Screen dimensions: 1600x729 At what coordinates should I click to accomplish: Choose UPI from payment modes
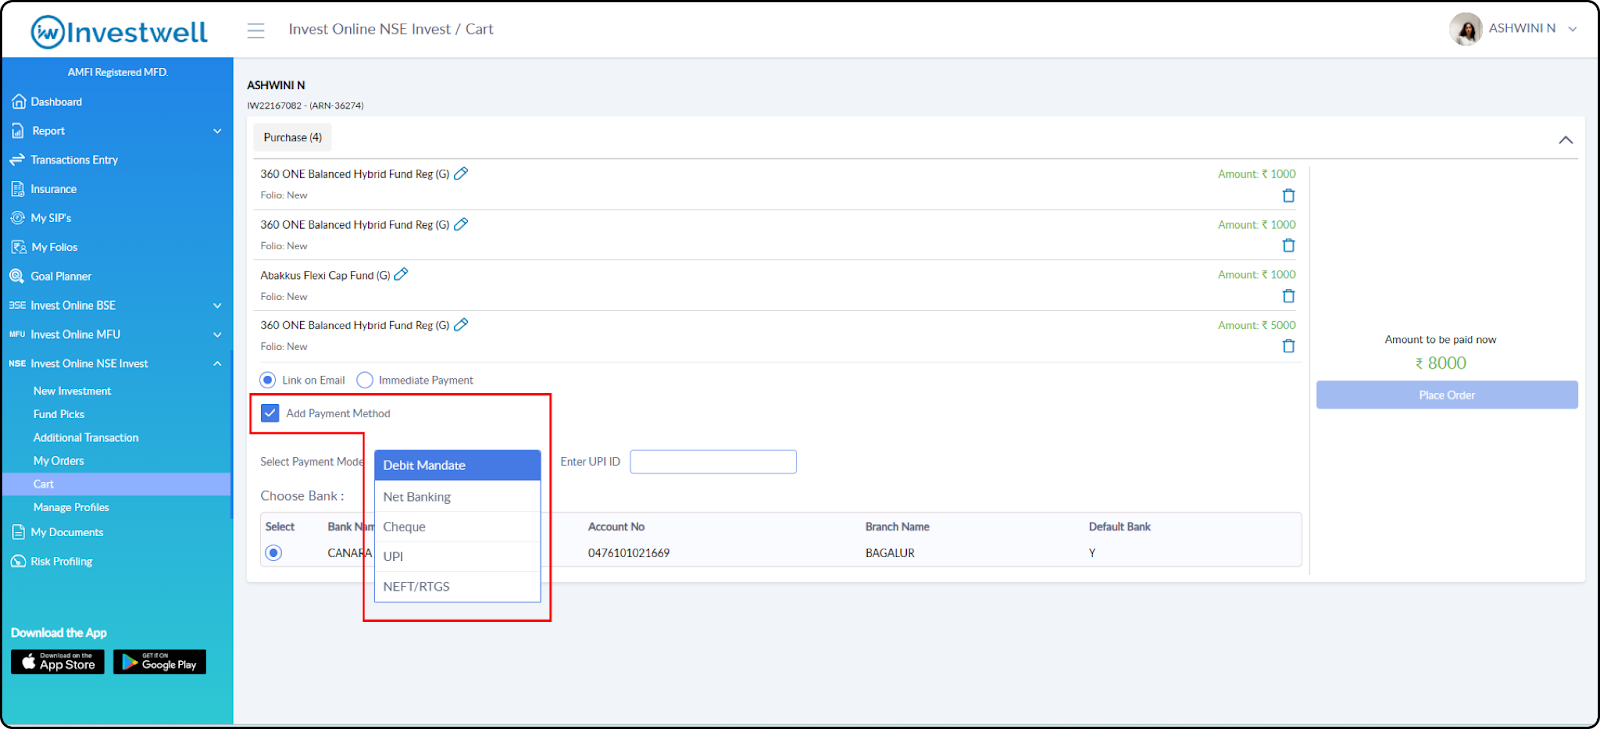click(457, 557)
